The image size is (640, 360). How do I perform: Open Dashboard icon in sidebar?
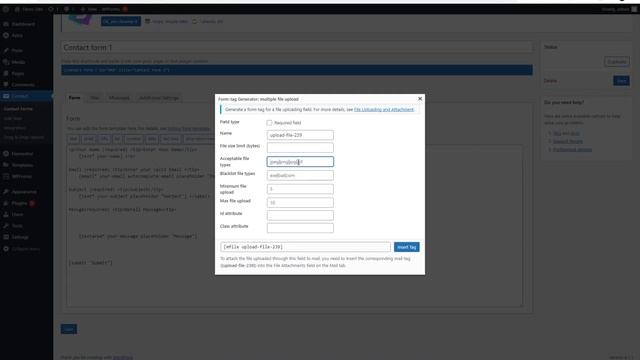click(x=6, y=24)
